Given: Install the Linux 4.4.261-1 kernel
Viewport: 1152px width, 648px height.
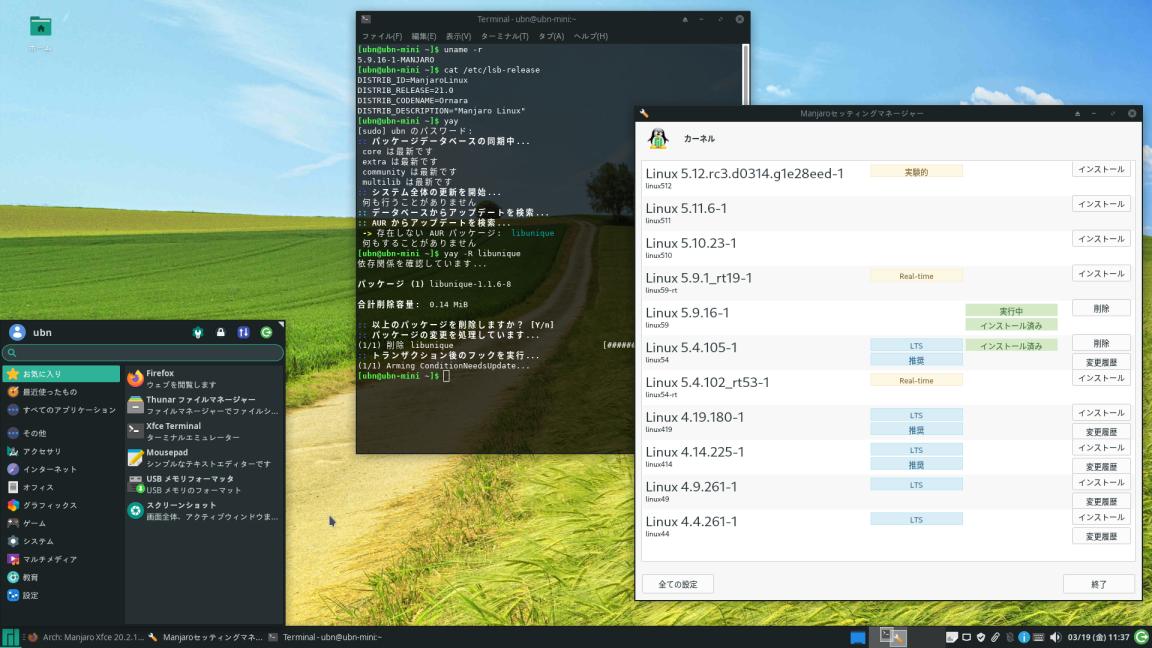Looking at the screenshot, I should [1101, 517].
